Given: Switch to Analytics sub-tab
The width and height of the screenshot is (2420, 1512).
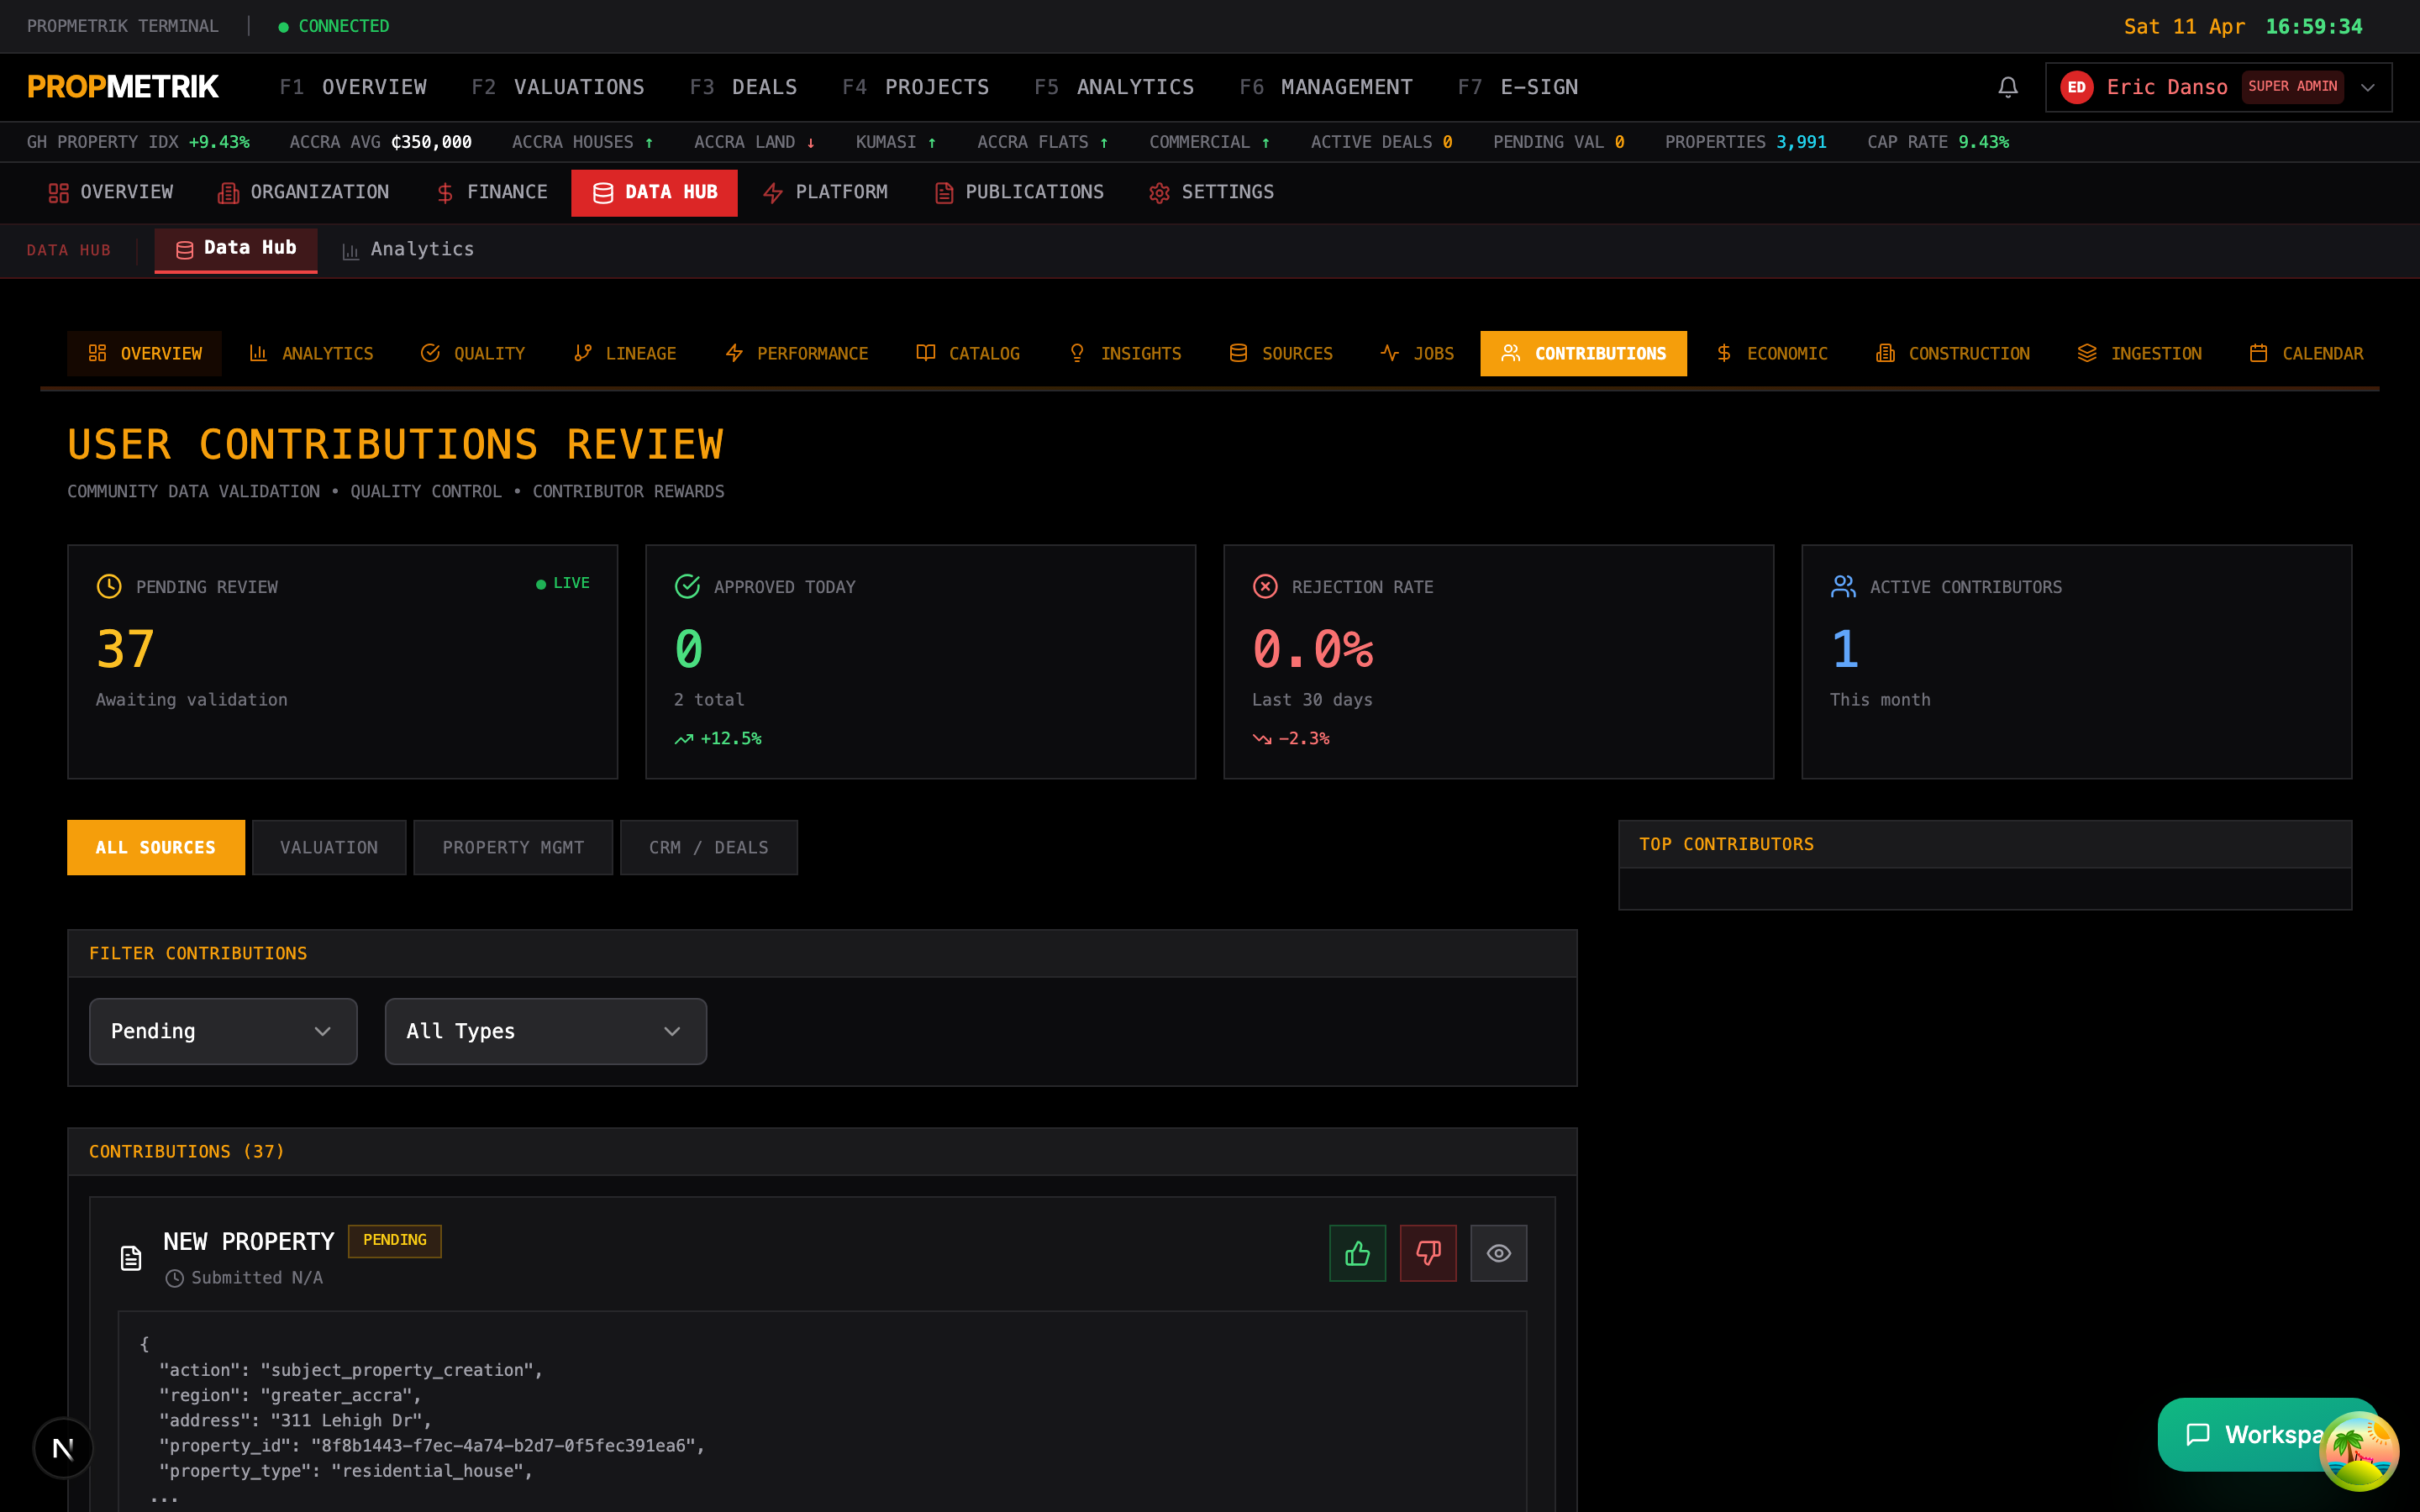Looking at the screenshot, I should click(408, 249).
